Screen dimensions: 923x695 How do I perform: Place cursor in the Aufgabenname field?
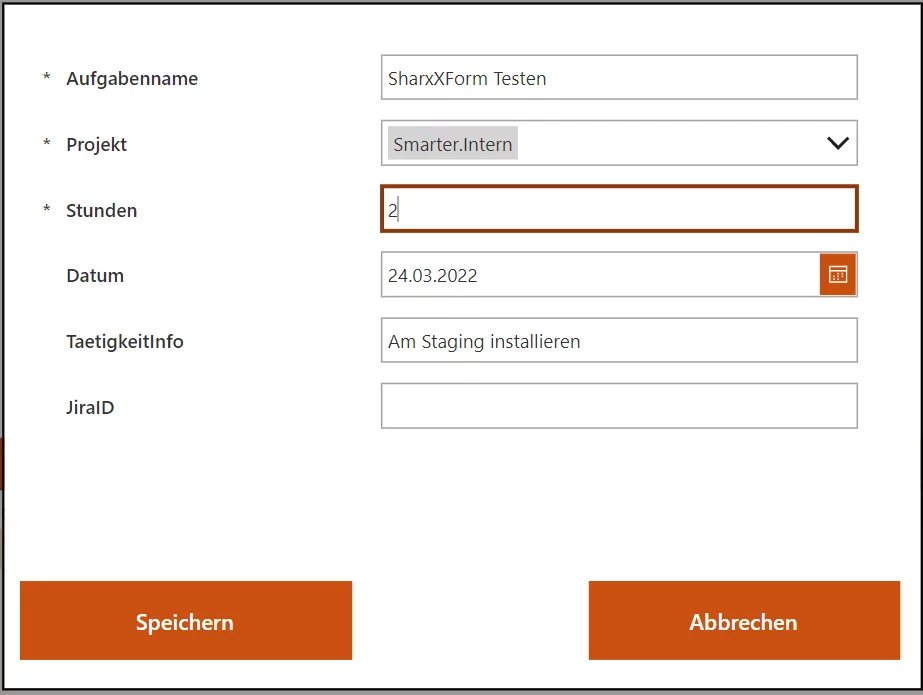(618, 77)
